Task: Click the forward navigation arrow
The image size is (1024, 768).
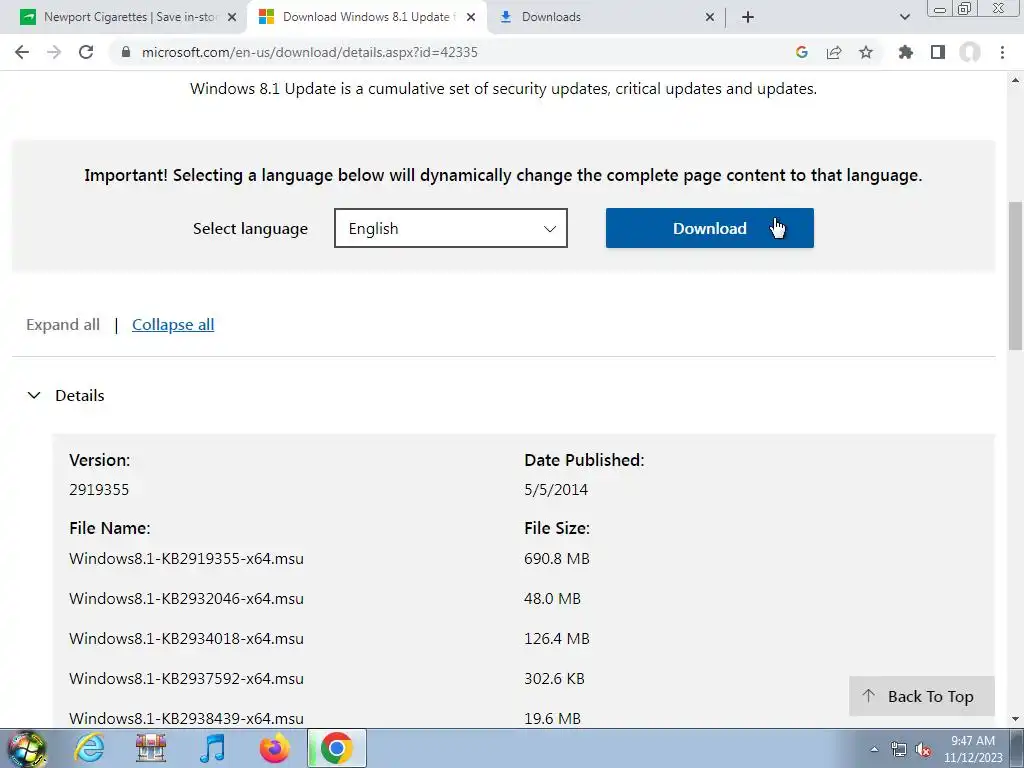Action: click(x=54, y=52)
